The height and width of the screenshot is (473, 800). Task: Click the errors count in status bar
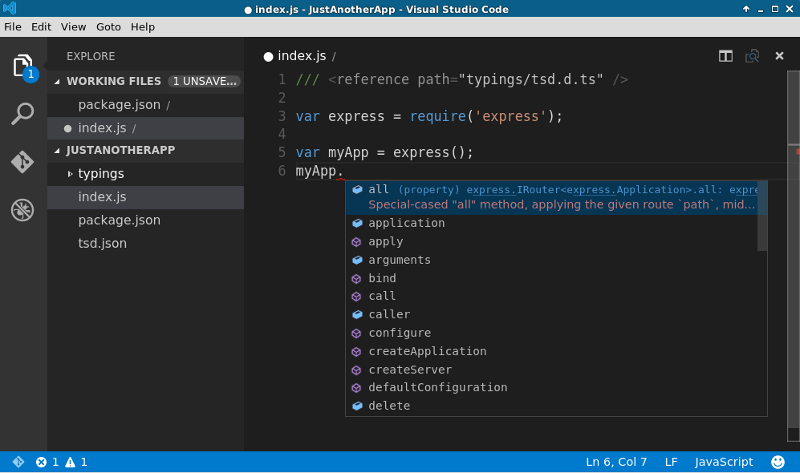point(47,462)
